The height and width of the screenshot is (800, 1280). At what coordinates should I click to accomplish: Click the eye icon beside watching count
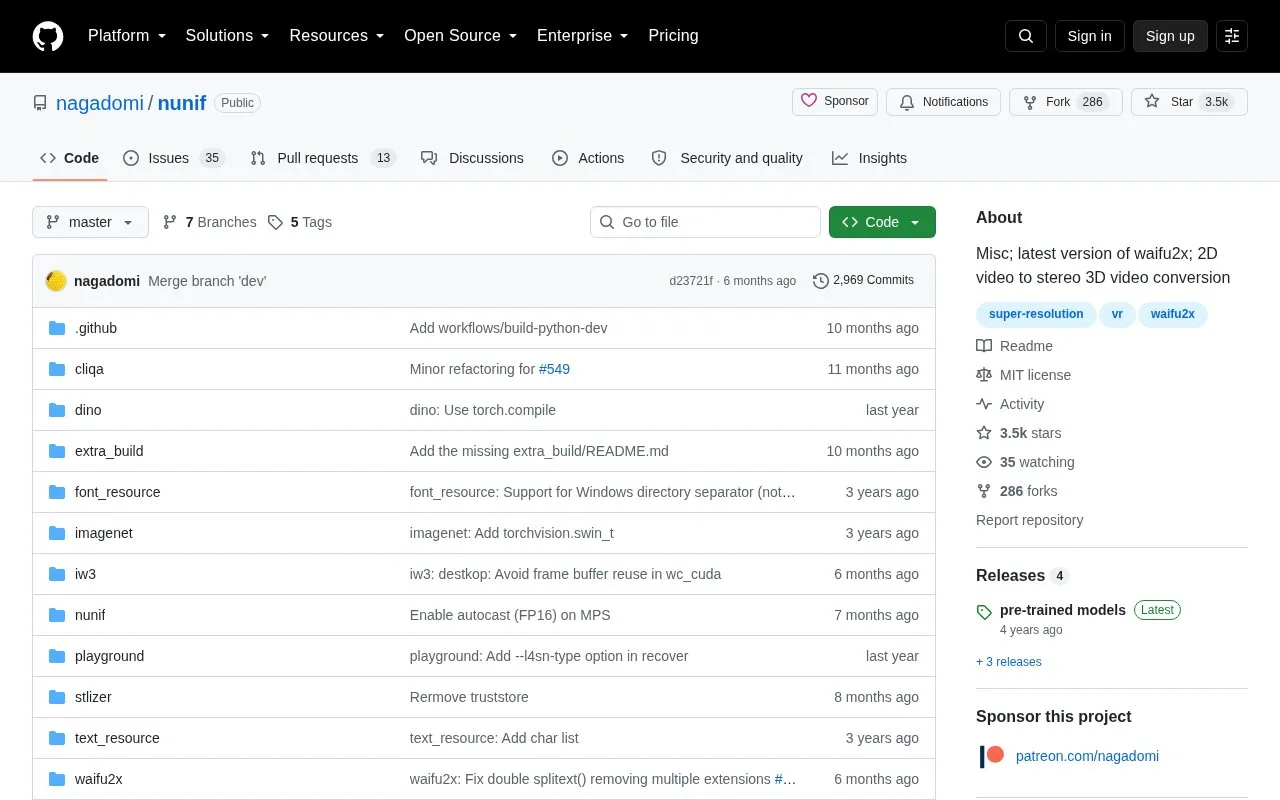(x=984, y=462)
